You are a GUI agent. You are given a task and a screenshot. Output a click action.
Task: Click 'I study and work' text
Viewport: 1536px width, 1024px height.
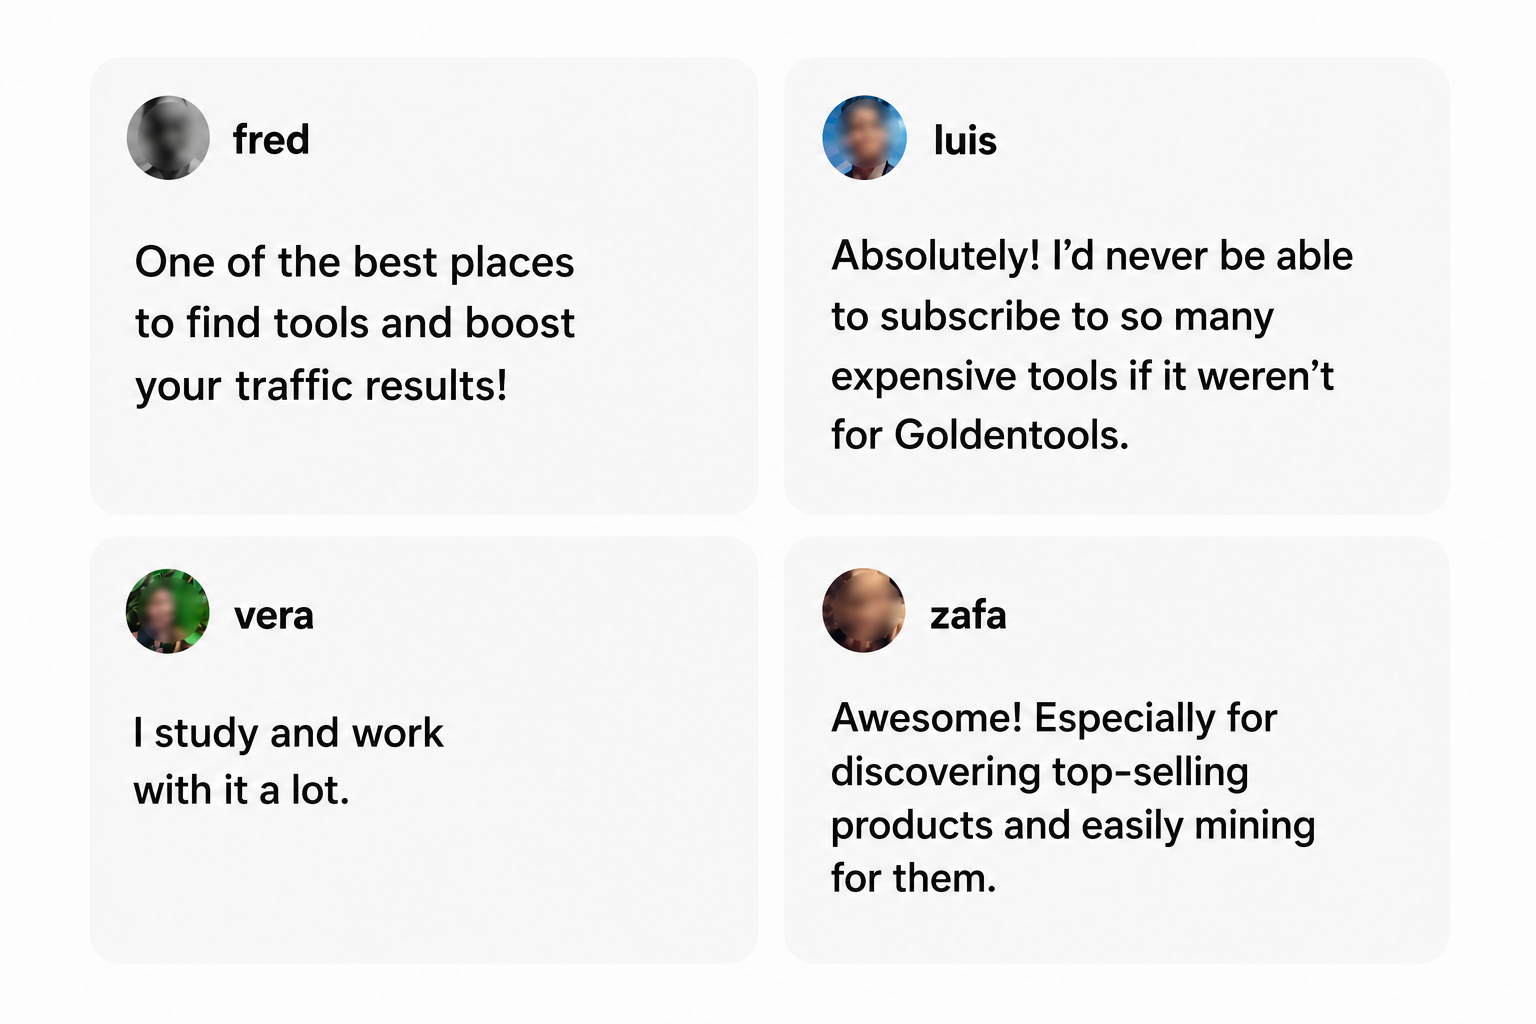[x=288, y=733]
